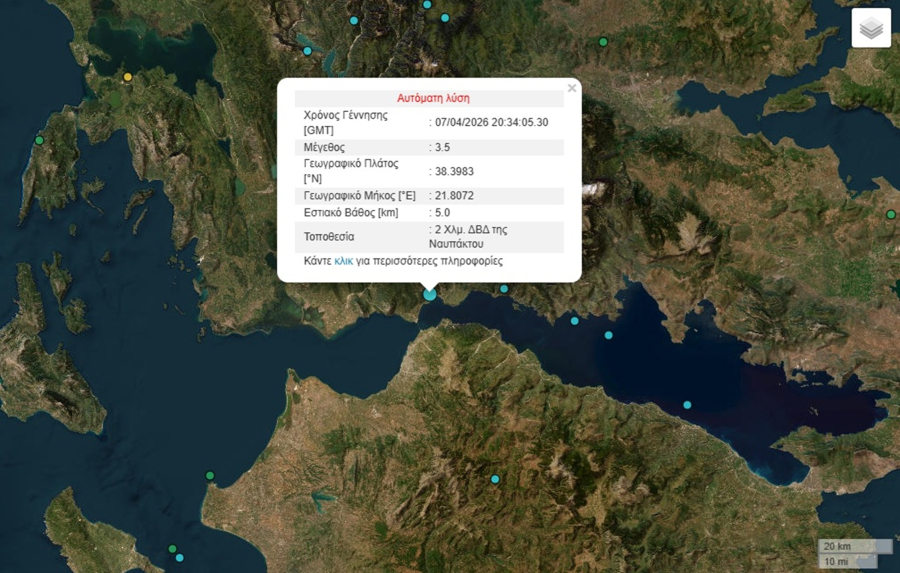Click the large cyan marker beneath the popup
This screenshot has width=900, height=573.
[x=430, y=294]
